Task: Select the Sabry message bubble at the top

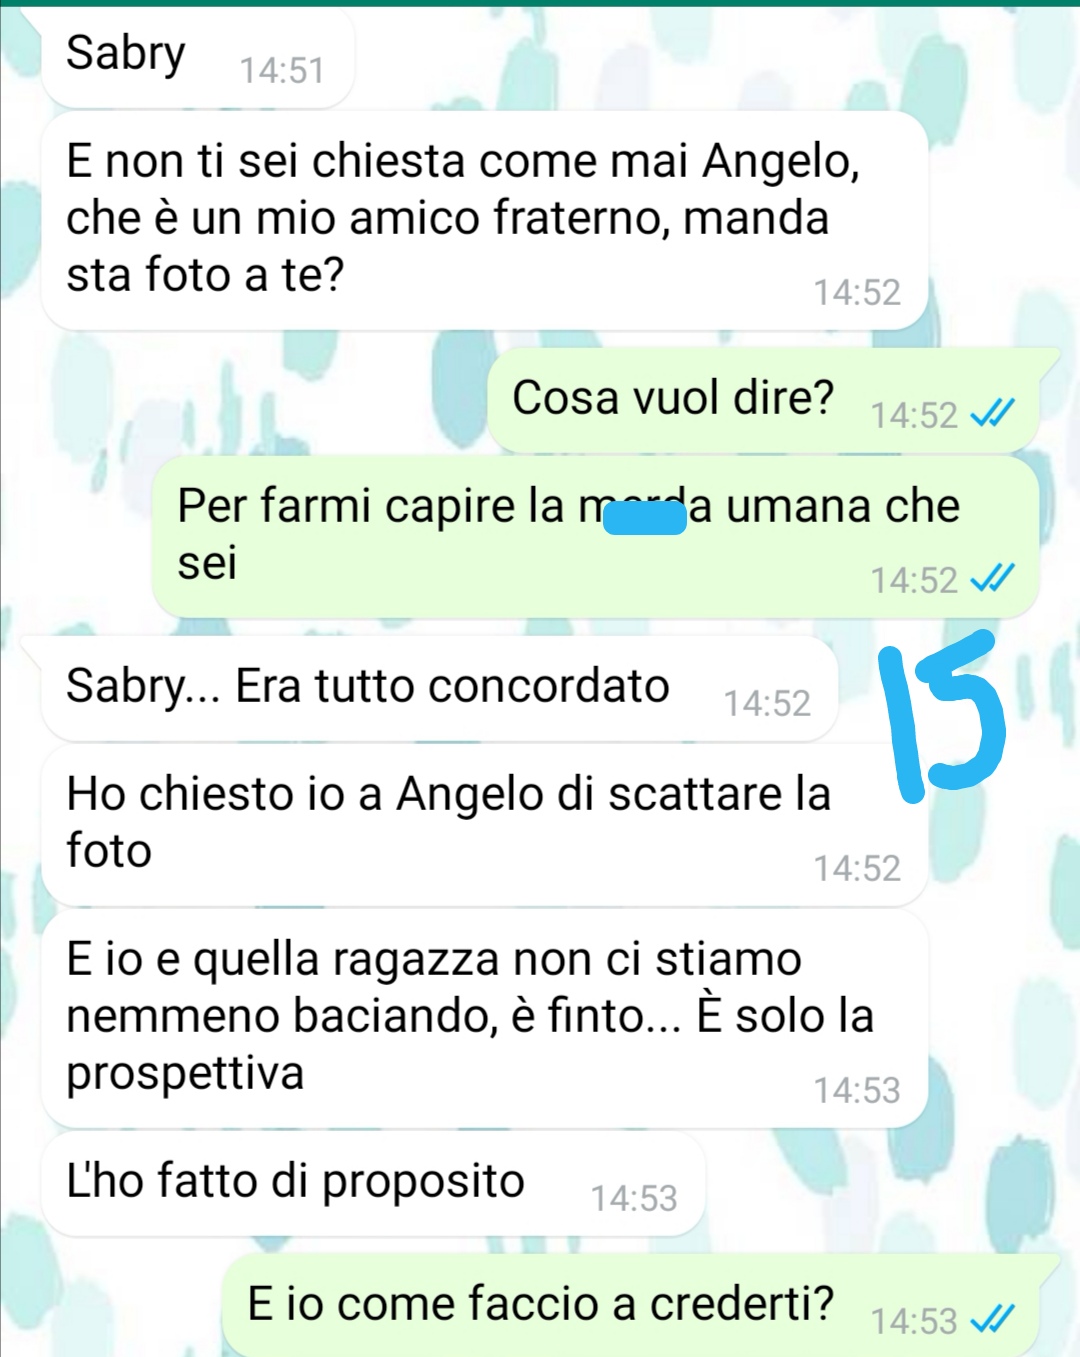Action: 198,58
